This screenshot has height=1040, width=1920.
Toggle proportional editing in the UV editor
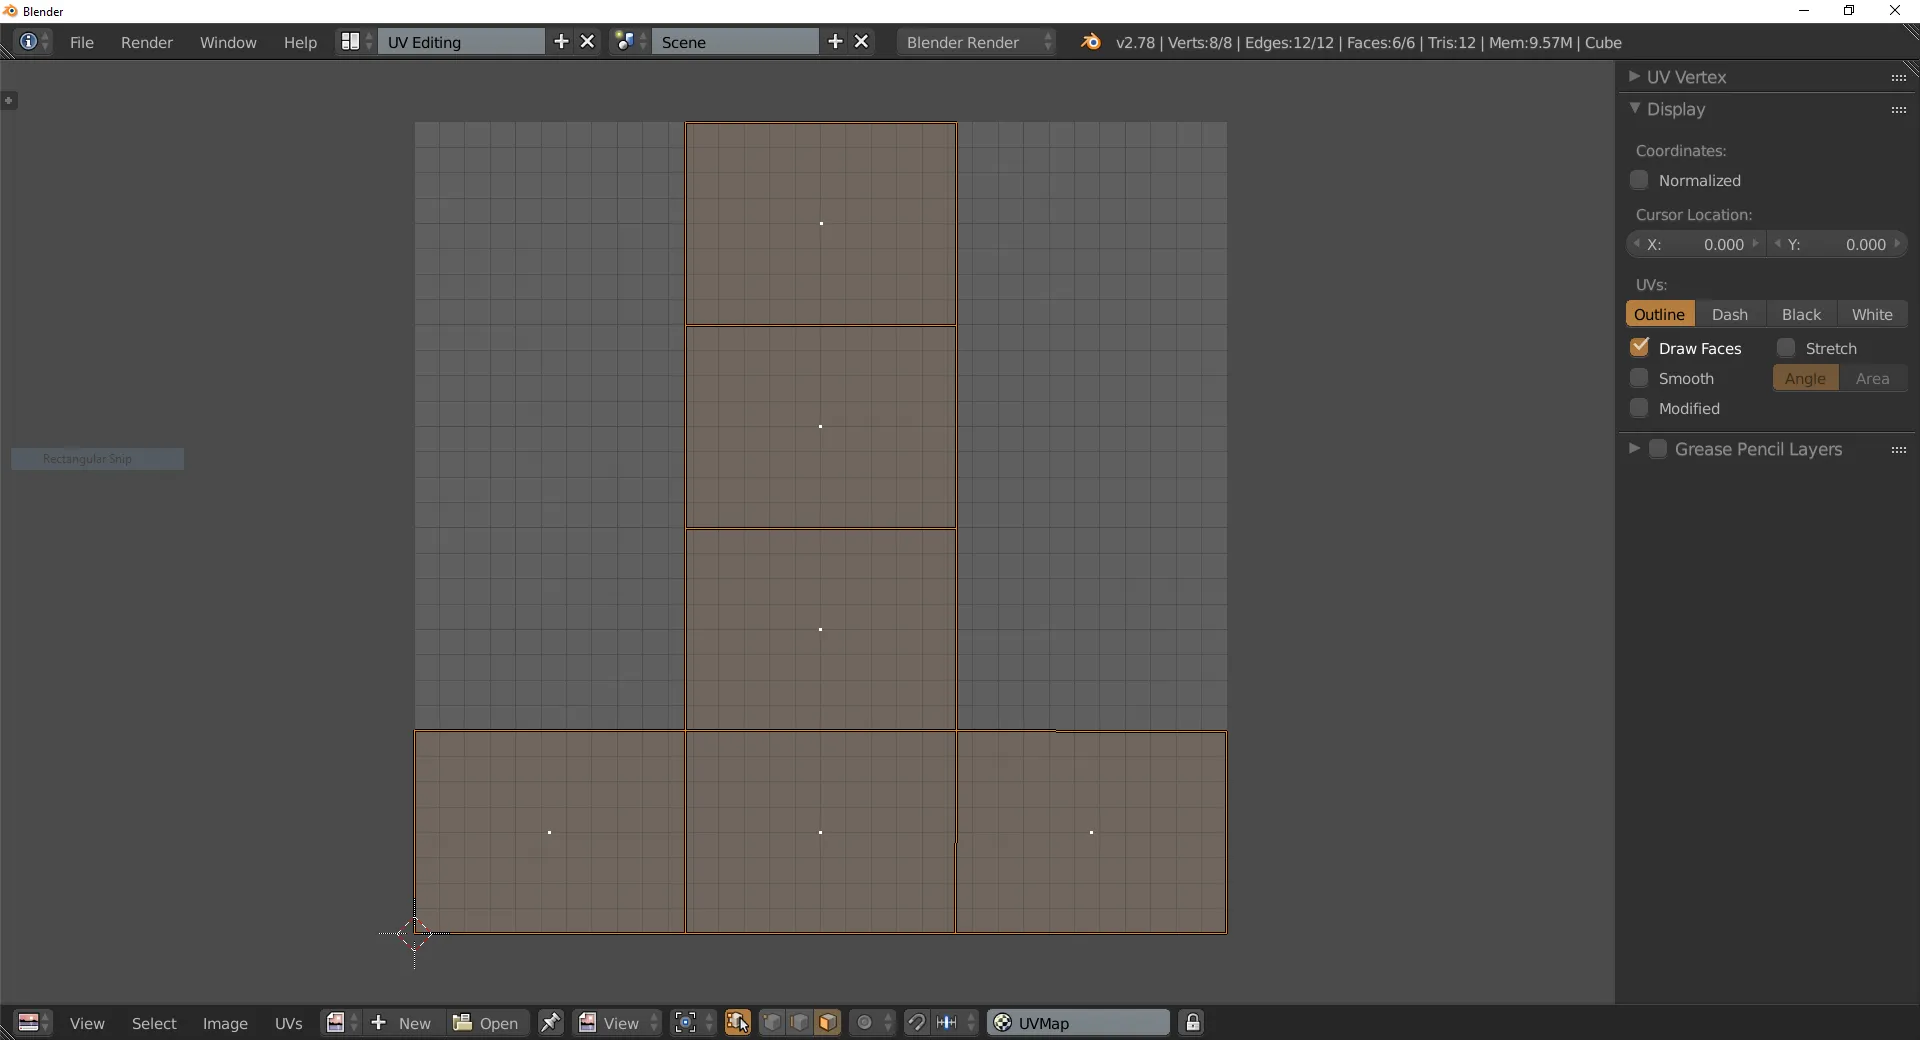pyautogui.click(x=864, y=1023)
